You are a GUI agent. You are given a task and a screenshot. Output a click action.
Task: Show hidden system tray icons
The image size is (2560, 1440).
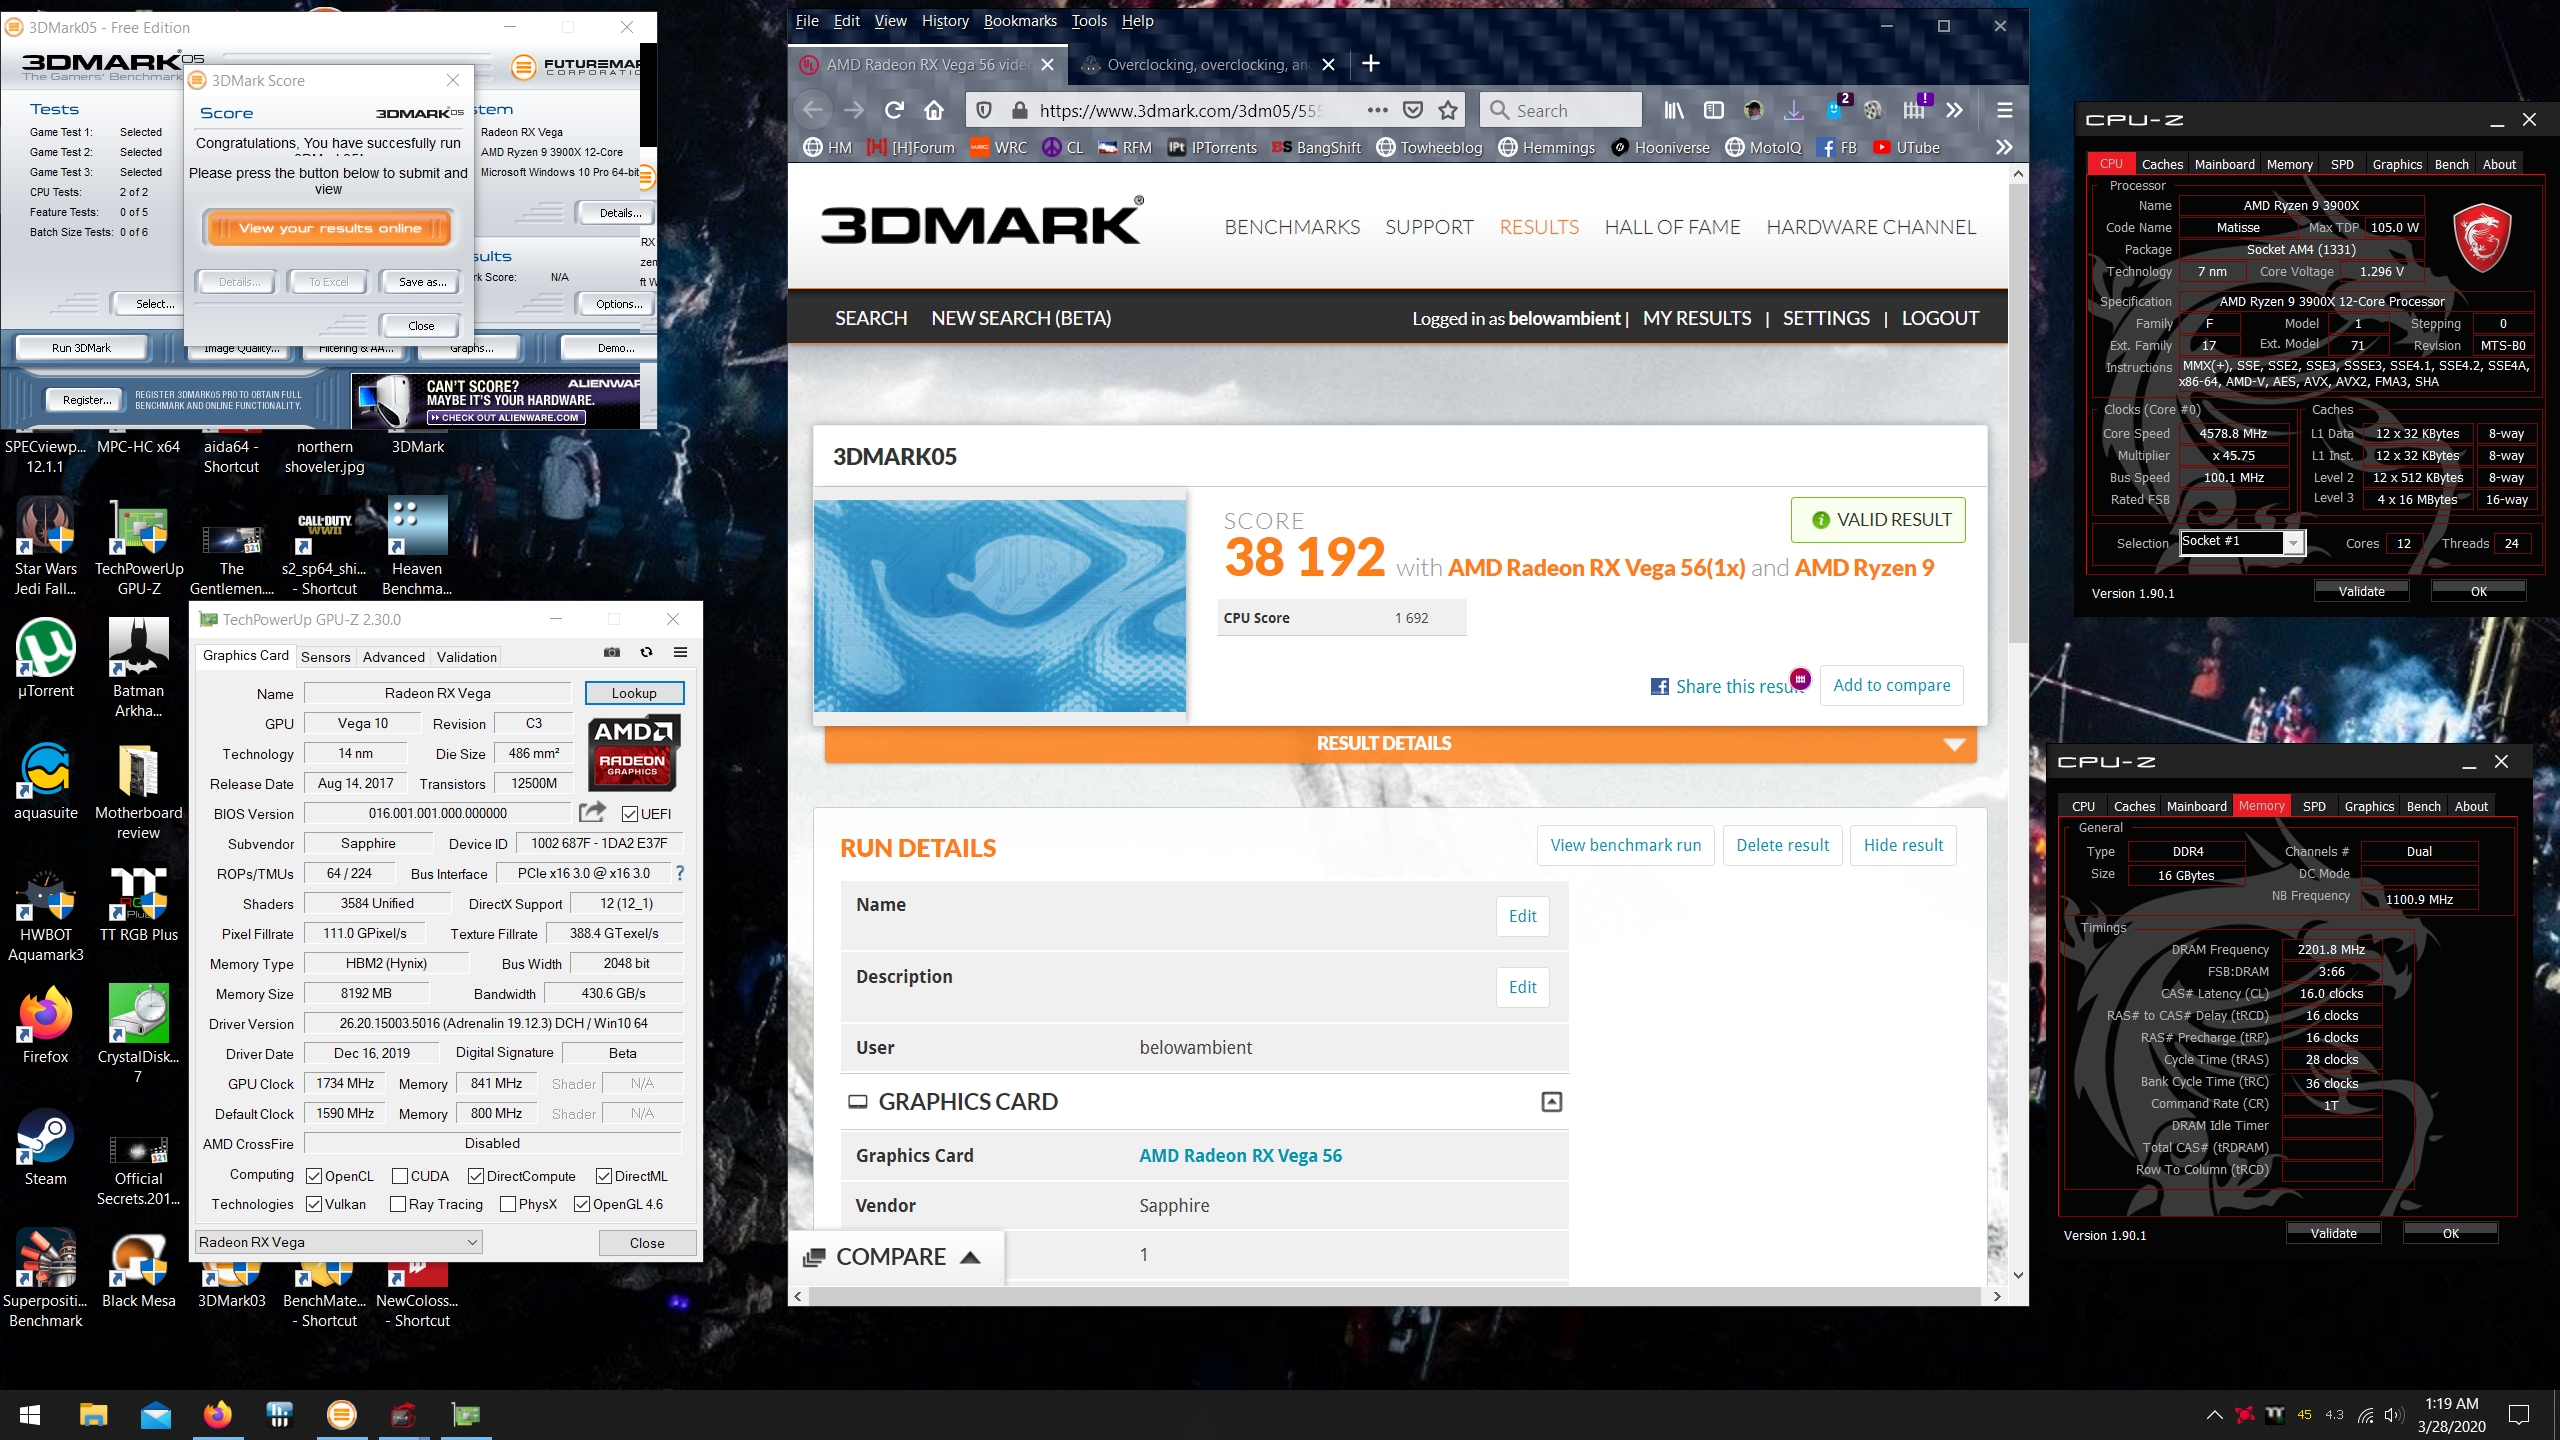click(2214, 1415)
